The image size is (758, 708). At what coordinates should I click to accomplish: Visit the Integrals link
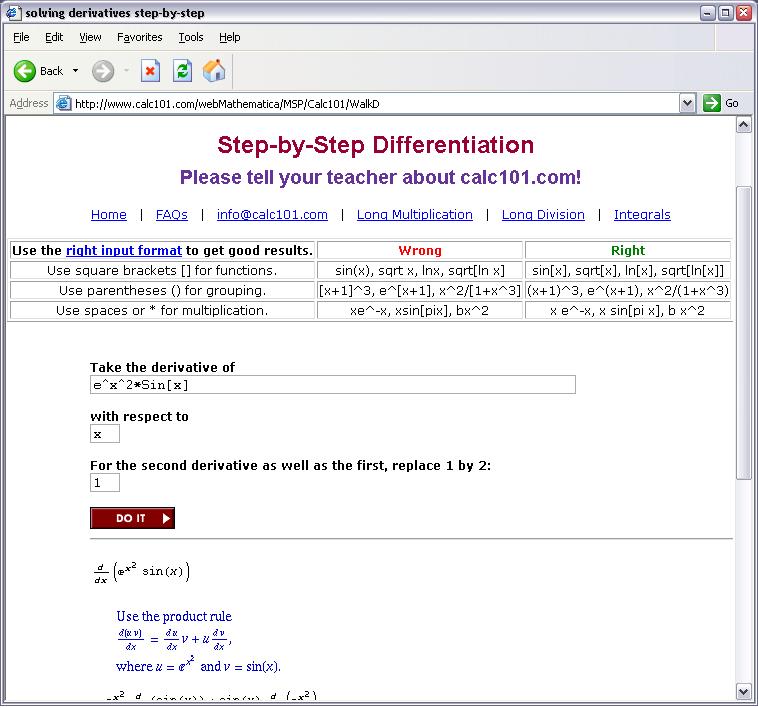(x=642, y=215)
